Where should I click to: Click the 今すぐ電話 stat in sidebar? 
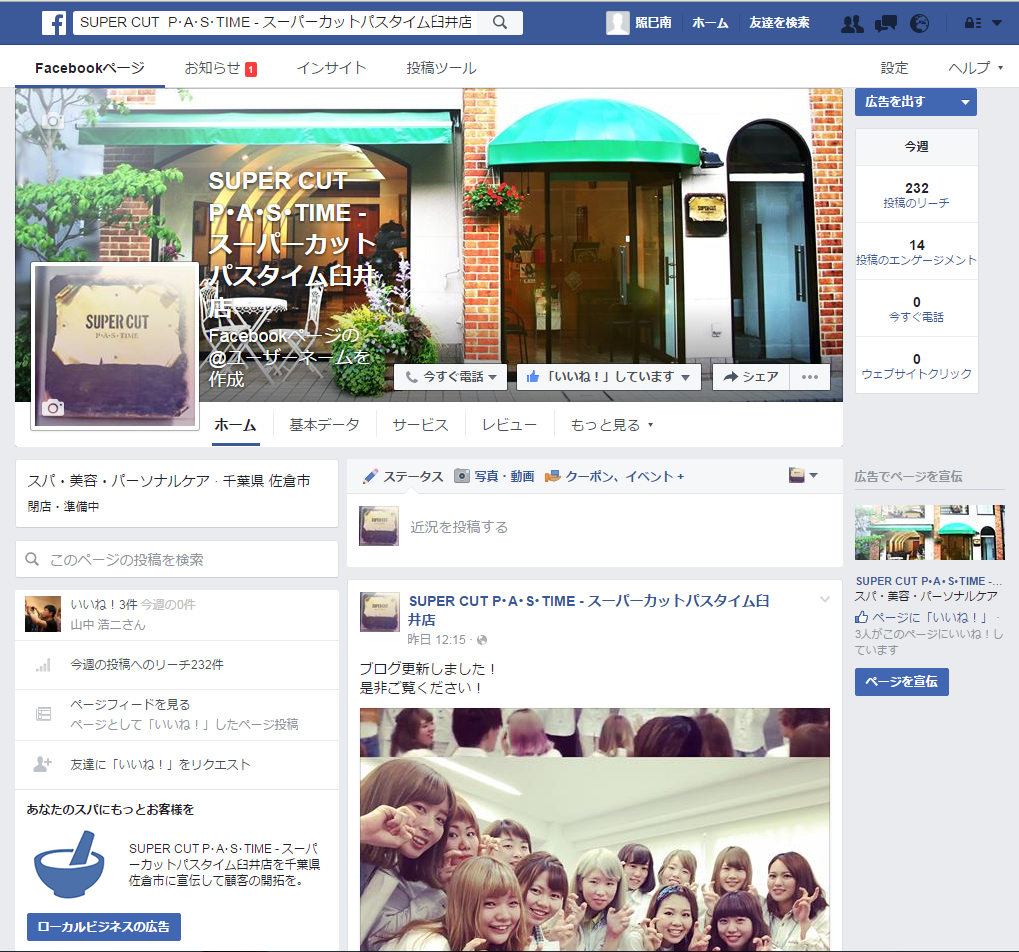pyautogui.click(x=916, y=309)
